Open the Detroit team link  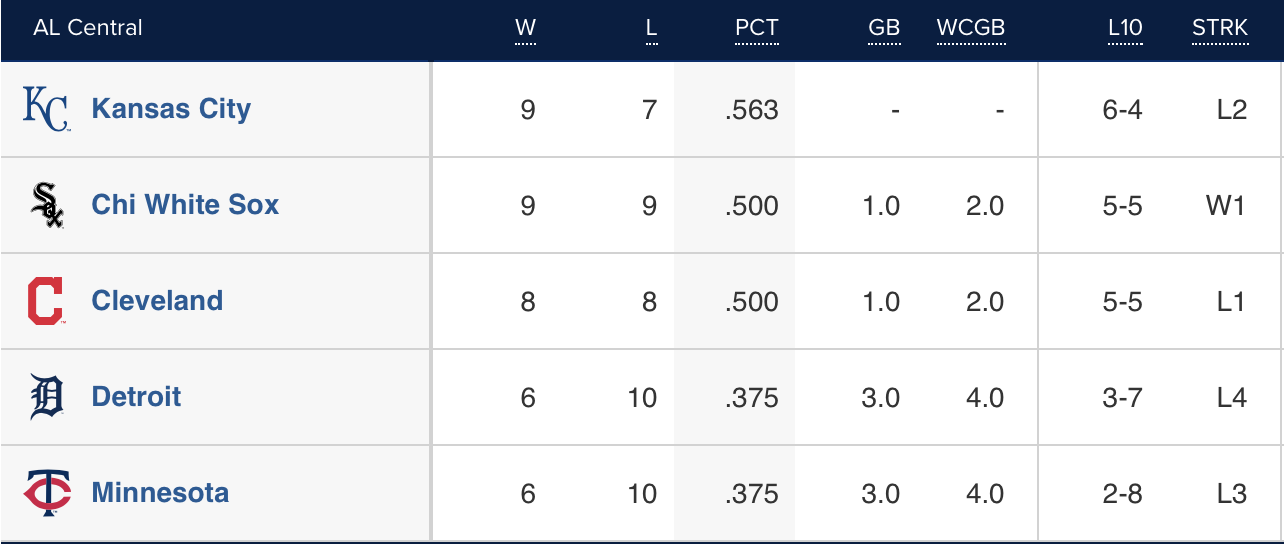coord(136,397)
